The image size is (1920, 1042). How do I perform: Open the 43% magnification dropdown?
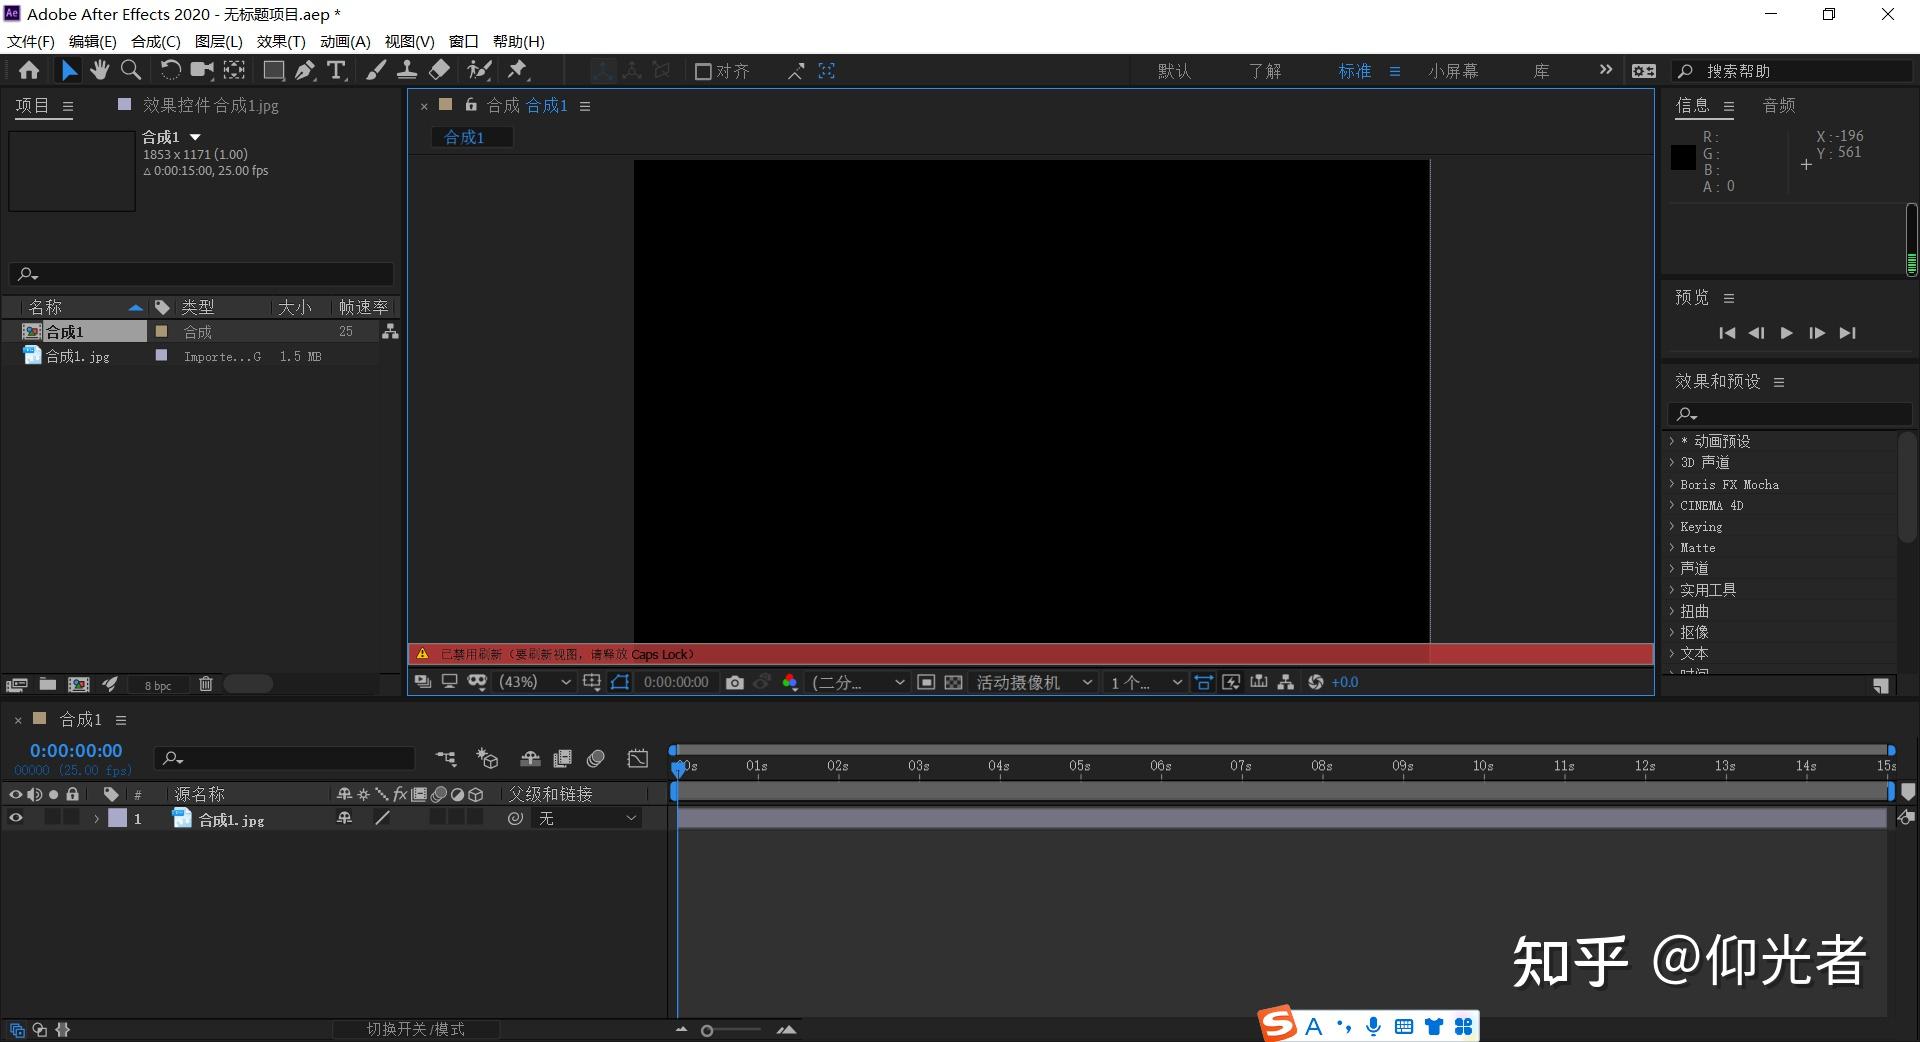(x=535, y=682)
